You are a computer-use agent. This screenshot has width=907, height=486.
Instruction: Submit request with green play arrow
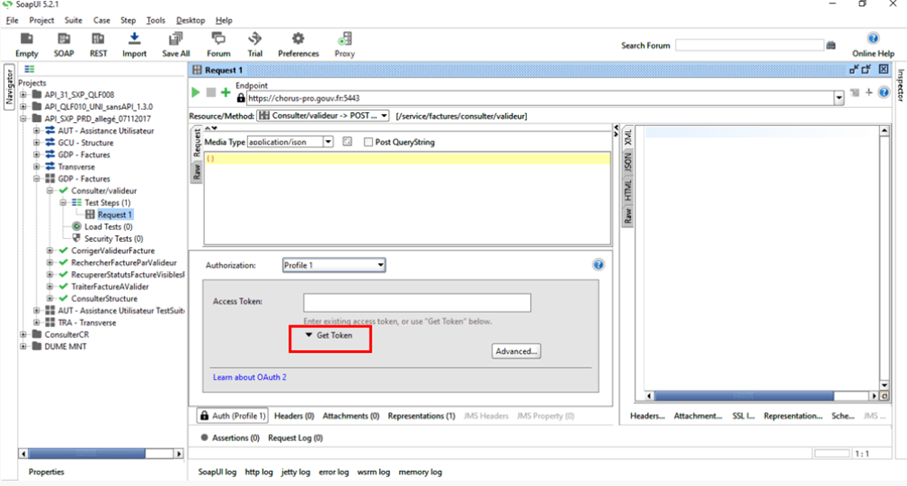coord(196,92)
